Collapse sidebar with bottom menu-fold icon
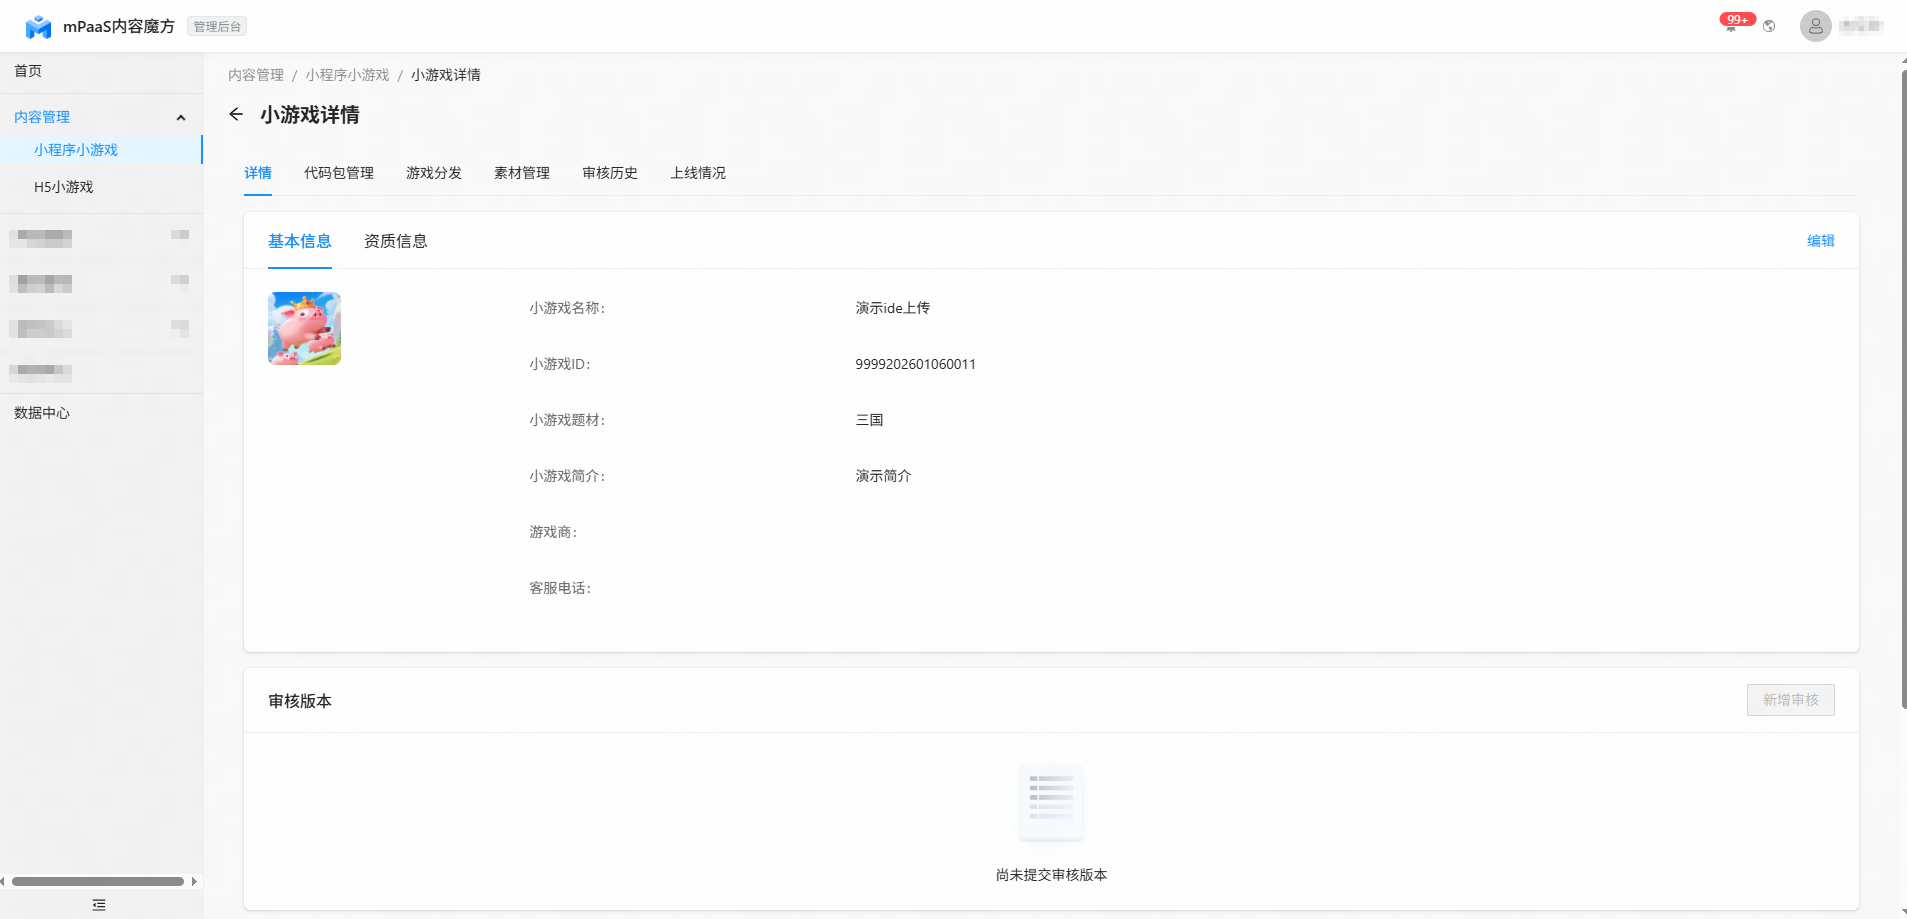Screen dimensions: 1907x919 coord(99,905)
